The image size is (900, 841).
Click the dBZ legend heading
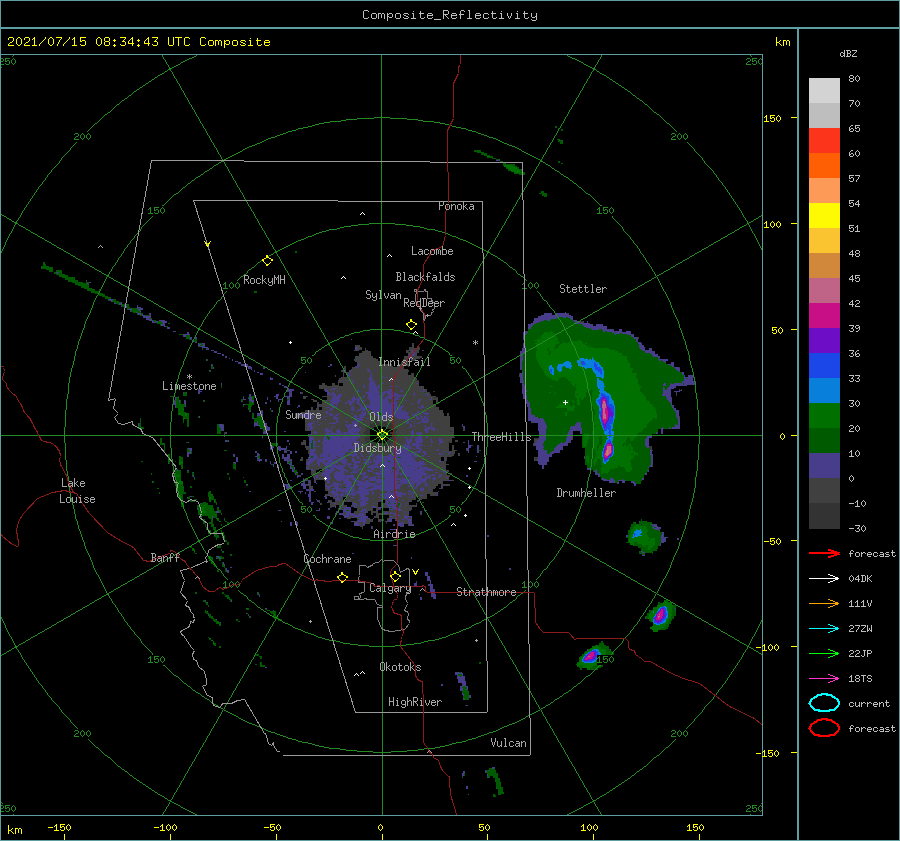848,54
